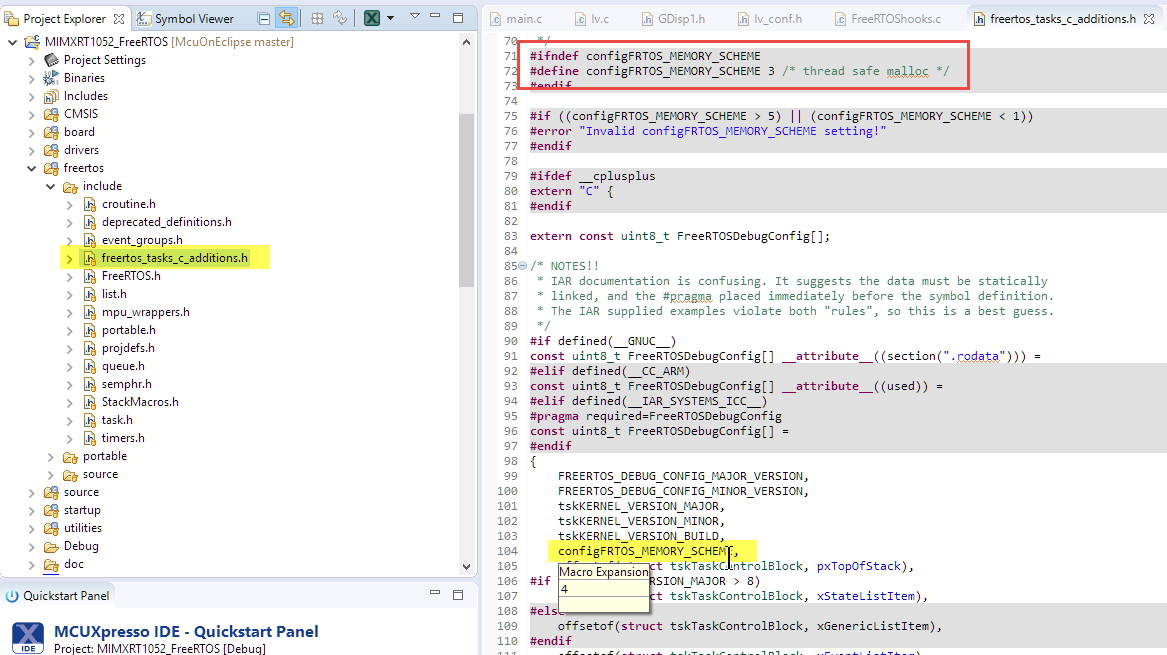1167x655 pixels.
Task: Open the main.c editor tab
Action: pos(524,19)
